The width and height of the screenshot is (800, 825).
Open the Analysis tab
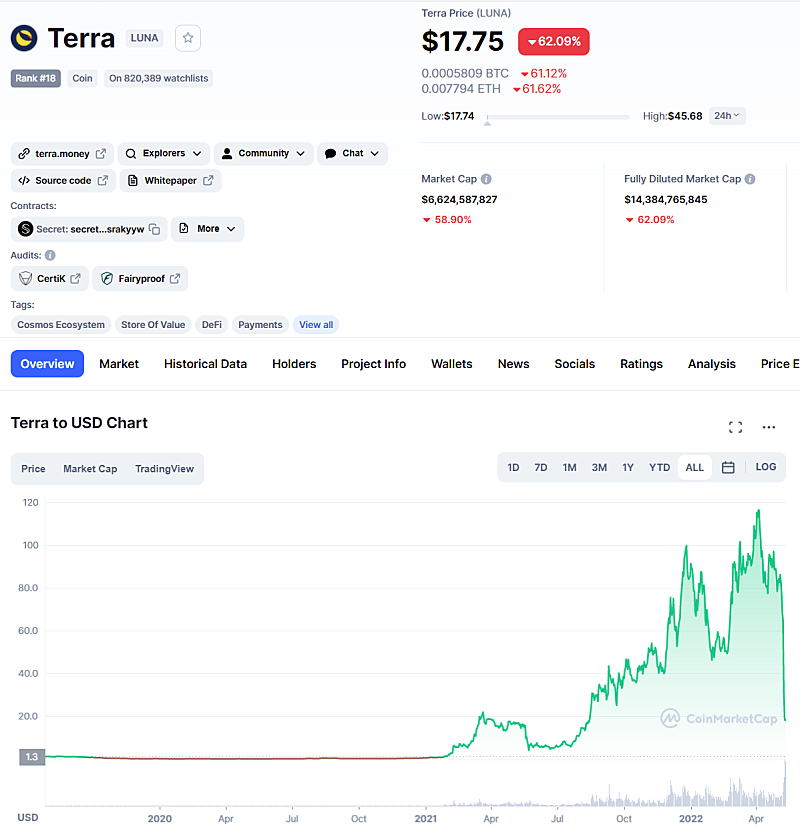click(x=712, y=364)
